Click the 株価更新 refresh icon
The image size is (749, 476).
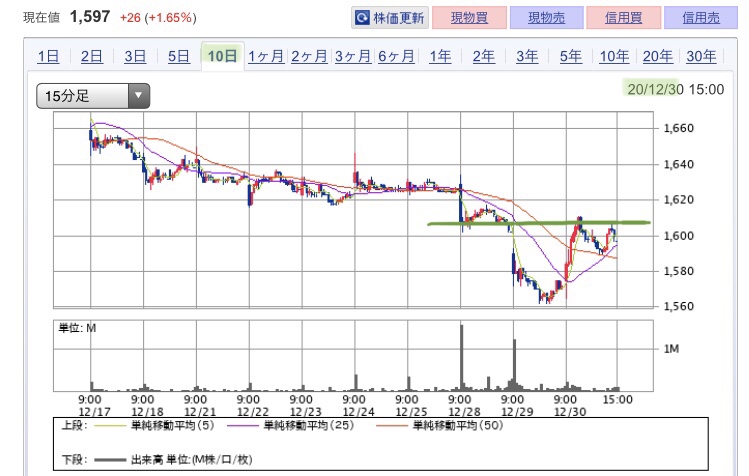coord(362,18)
